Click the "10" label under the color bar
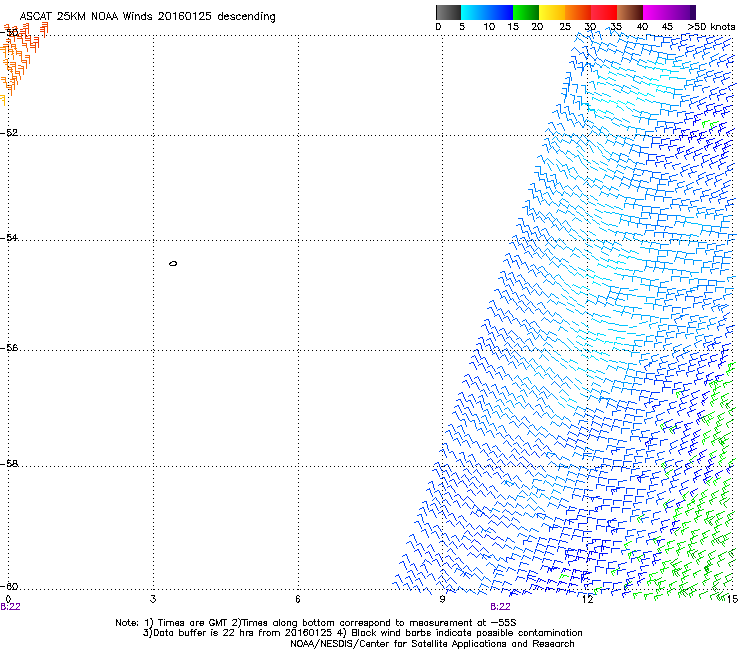Screen dimensions: 740x650 [x=489, y=27]
